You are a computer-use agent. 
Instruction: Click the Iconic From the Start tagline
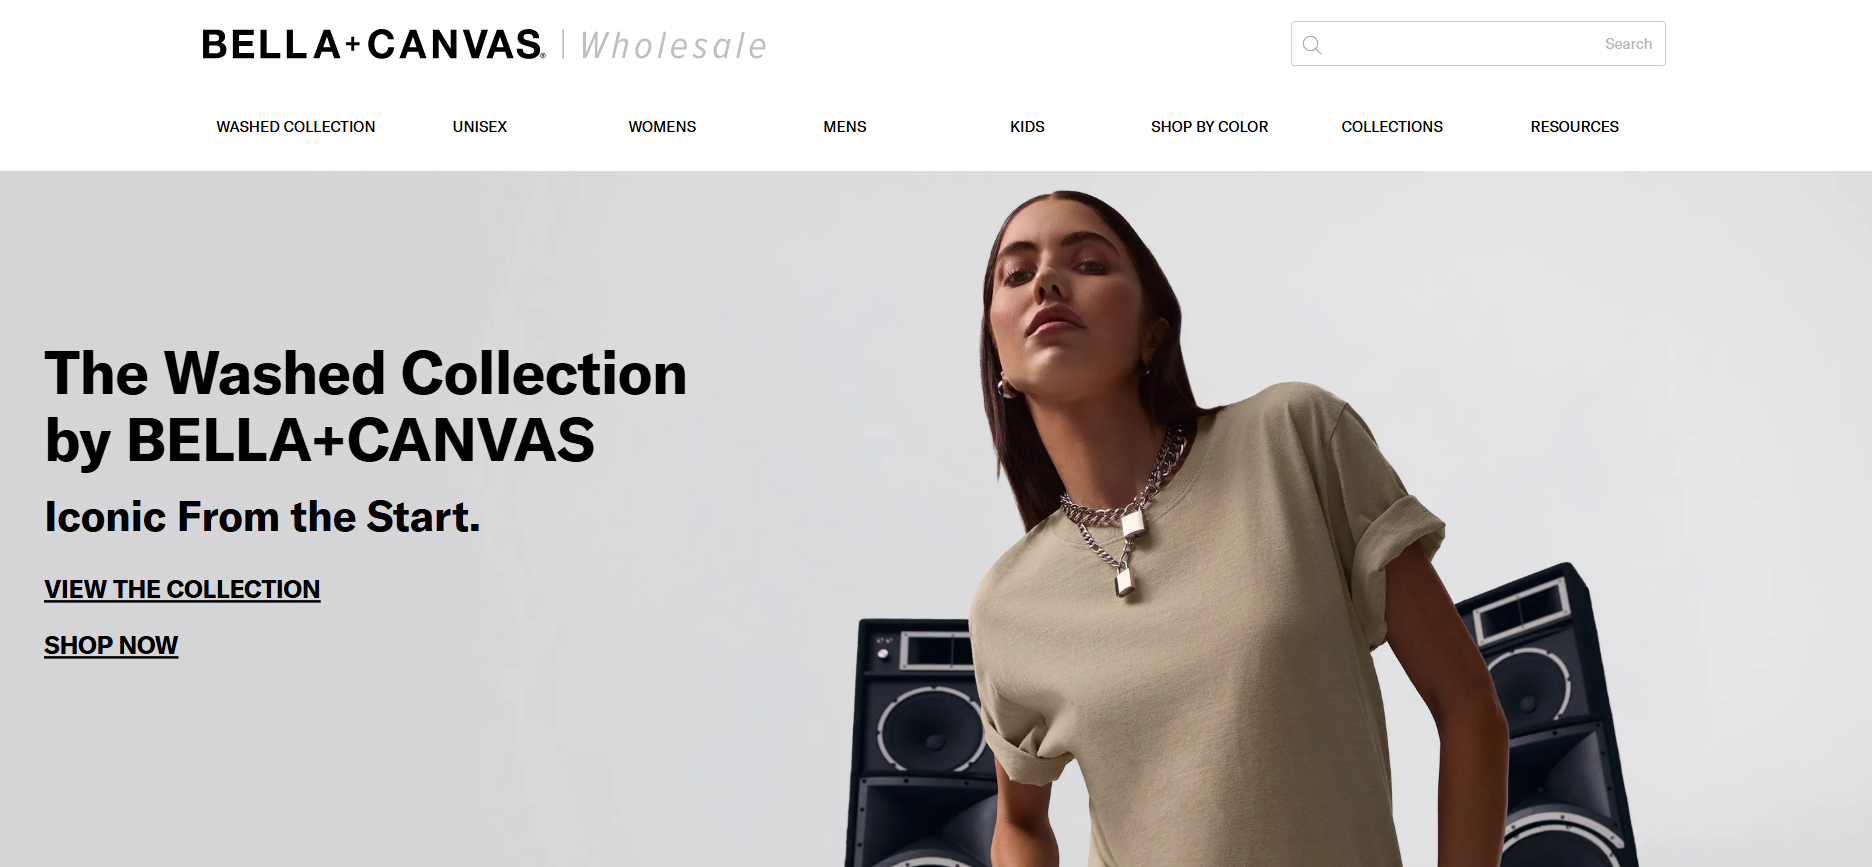263,517
